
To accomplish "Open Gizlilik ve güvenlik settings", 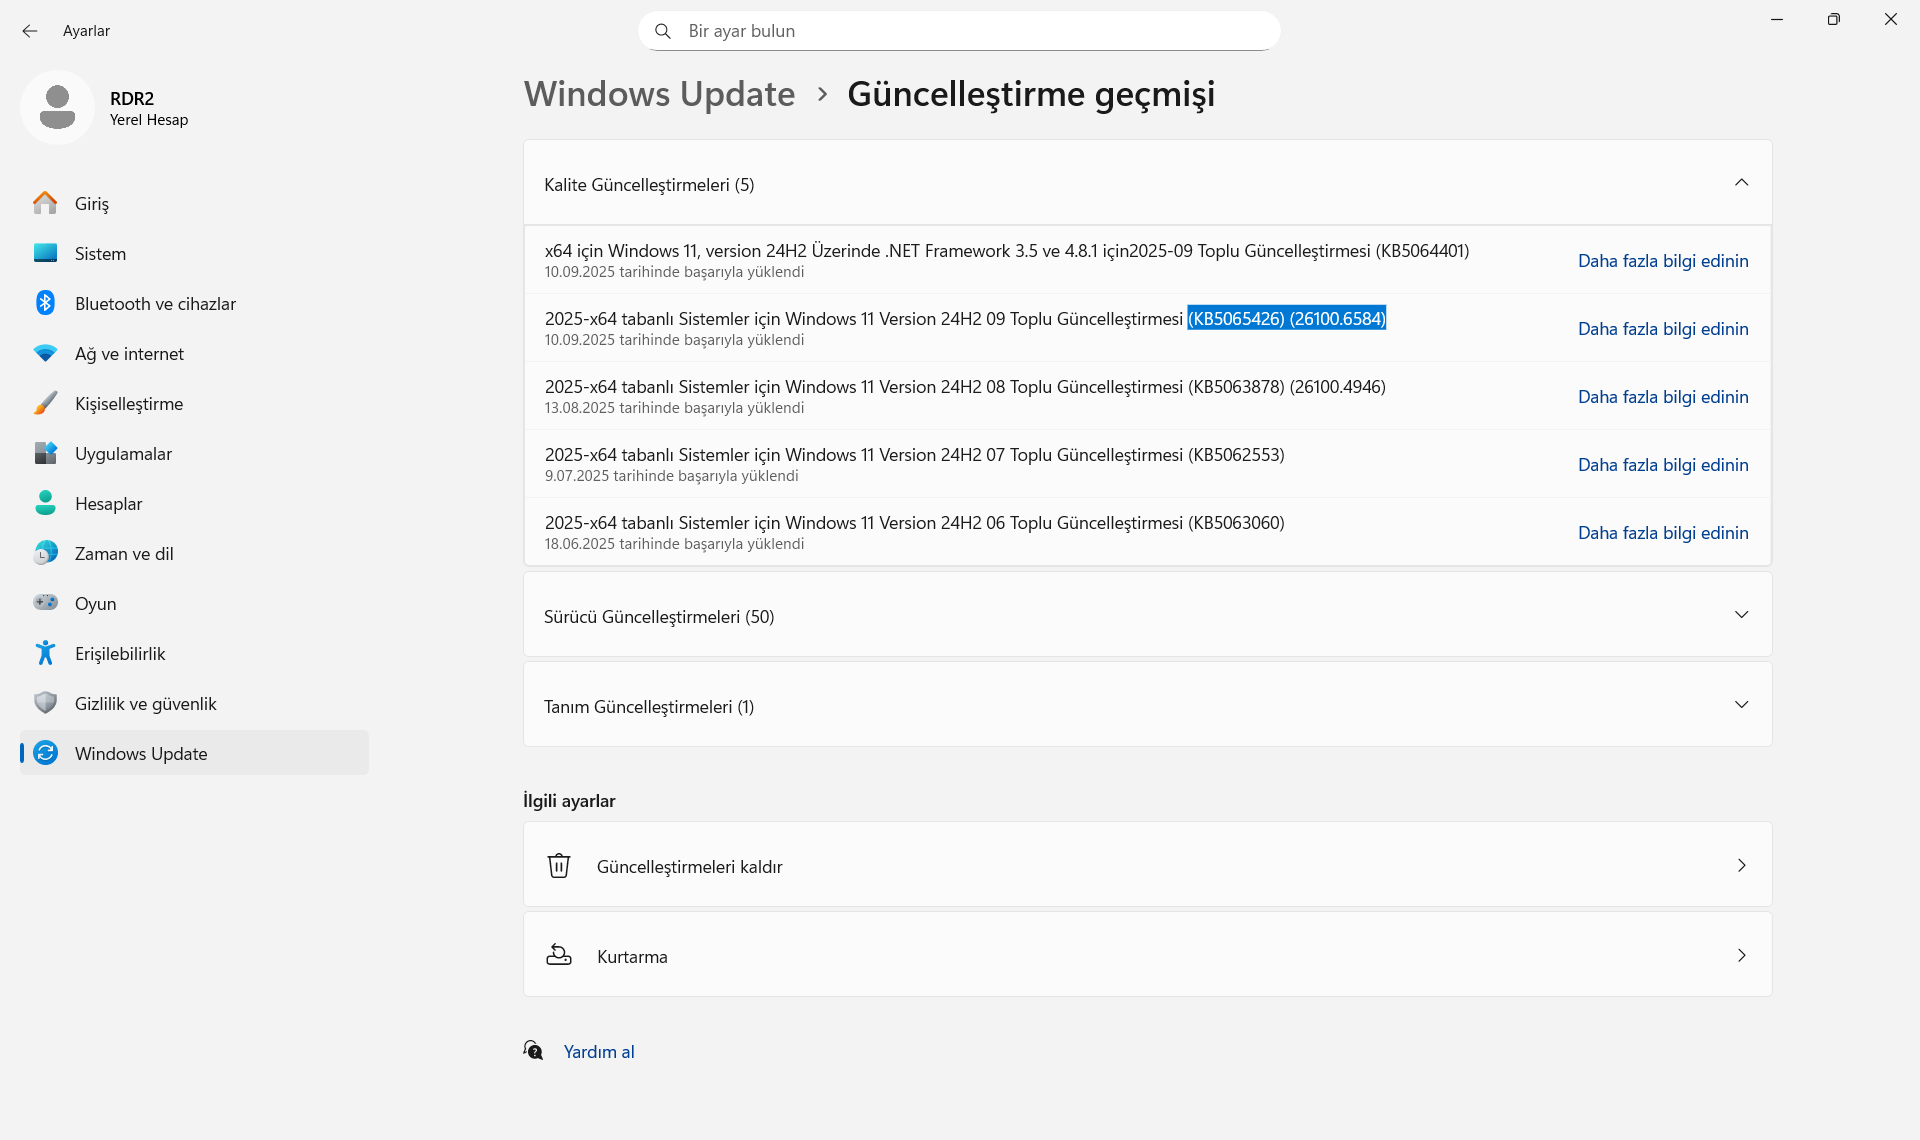I will [194, 703].
